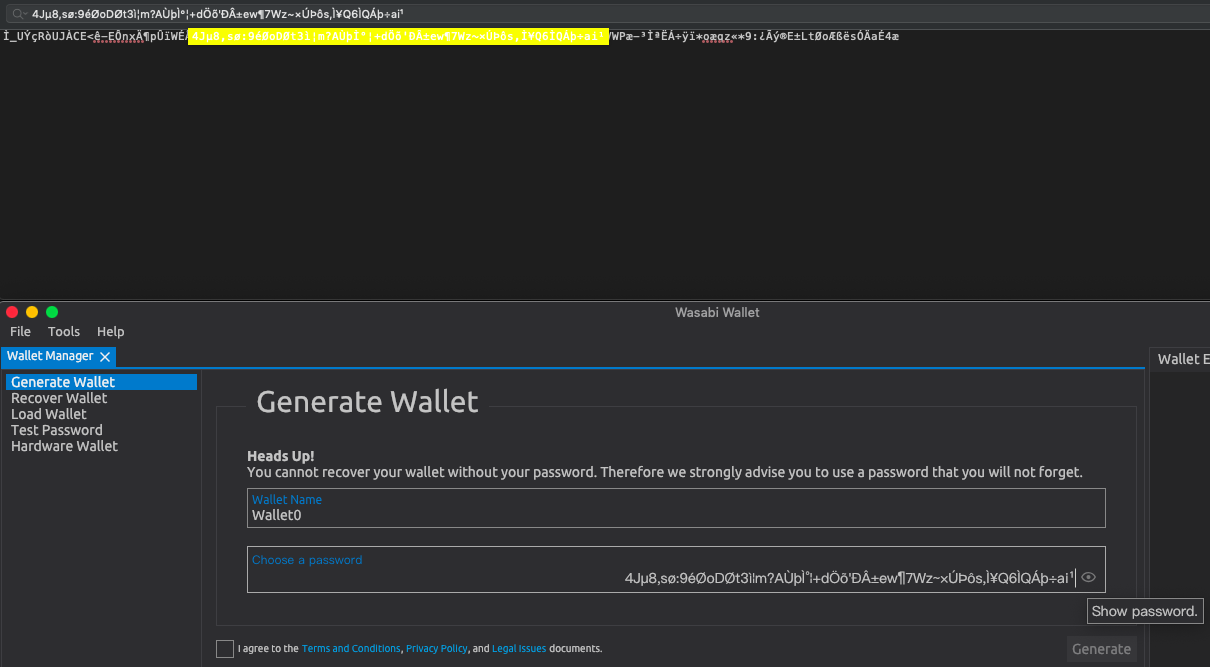The height and width of the screenshot is (667, 1210).
Task: Check the agree to terms checkbox
Action: pos(225,649)
